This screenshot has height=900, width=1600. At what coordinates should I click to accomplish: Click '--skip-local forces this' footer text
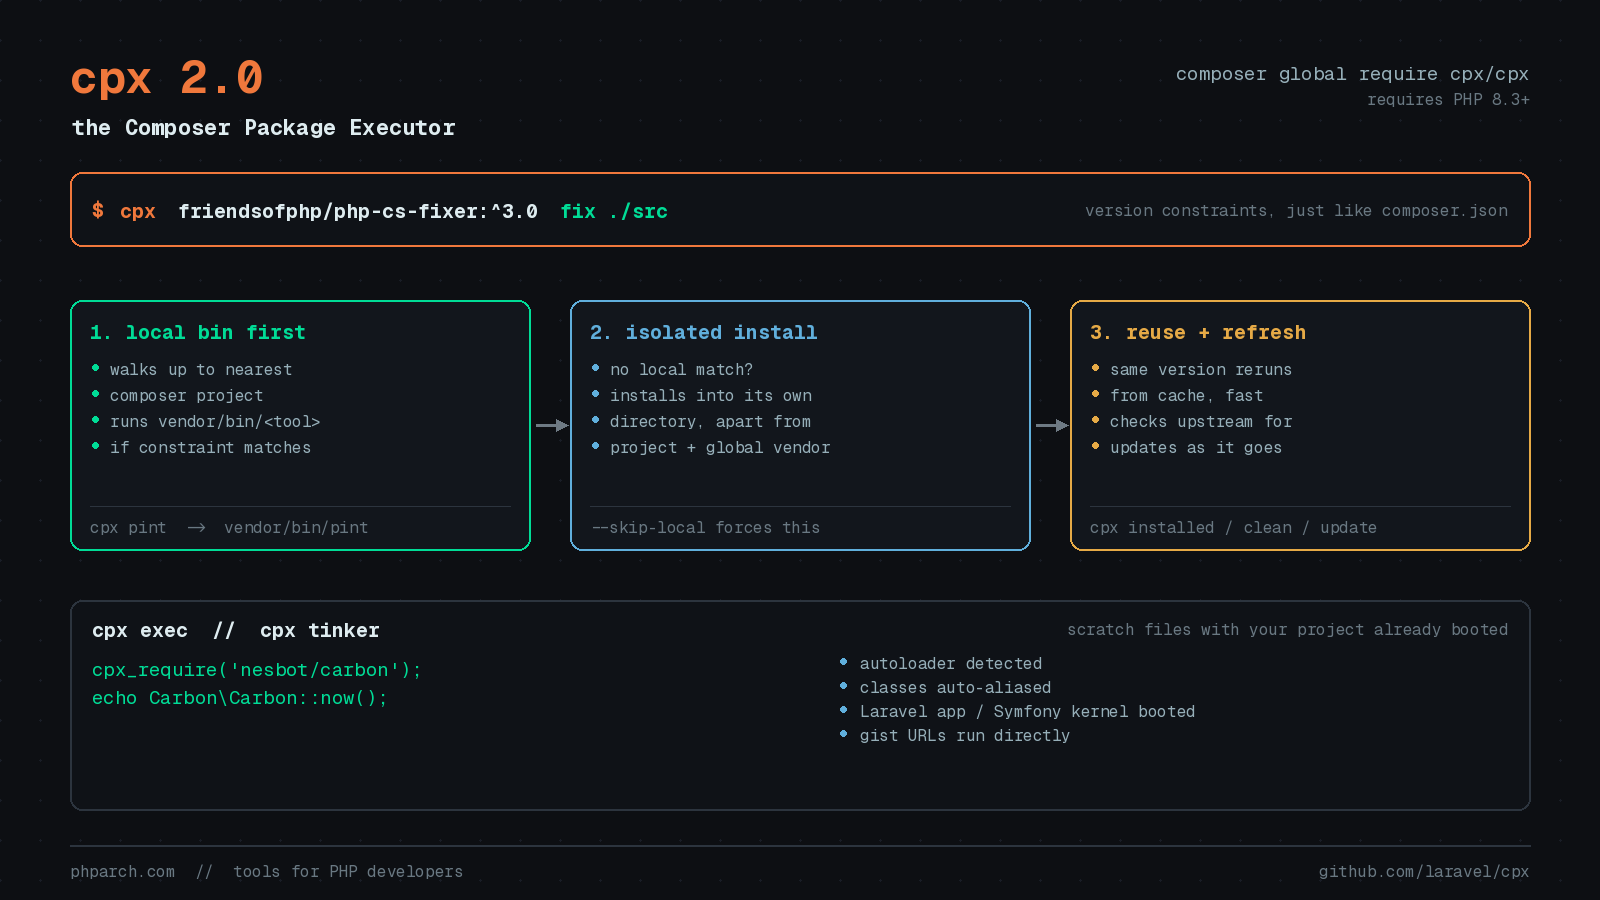click(x=706, y=528)
